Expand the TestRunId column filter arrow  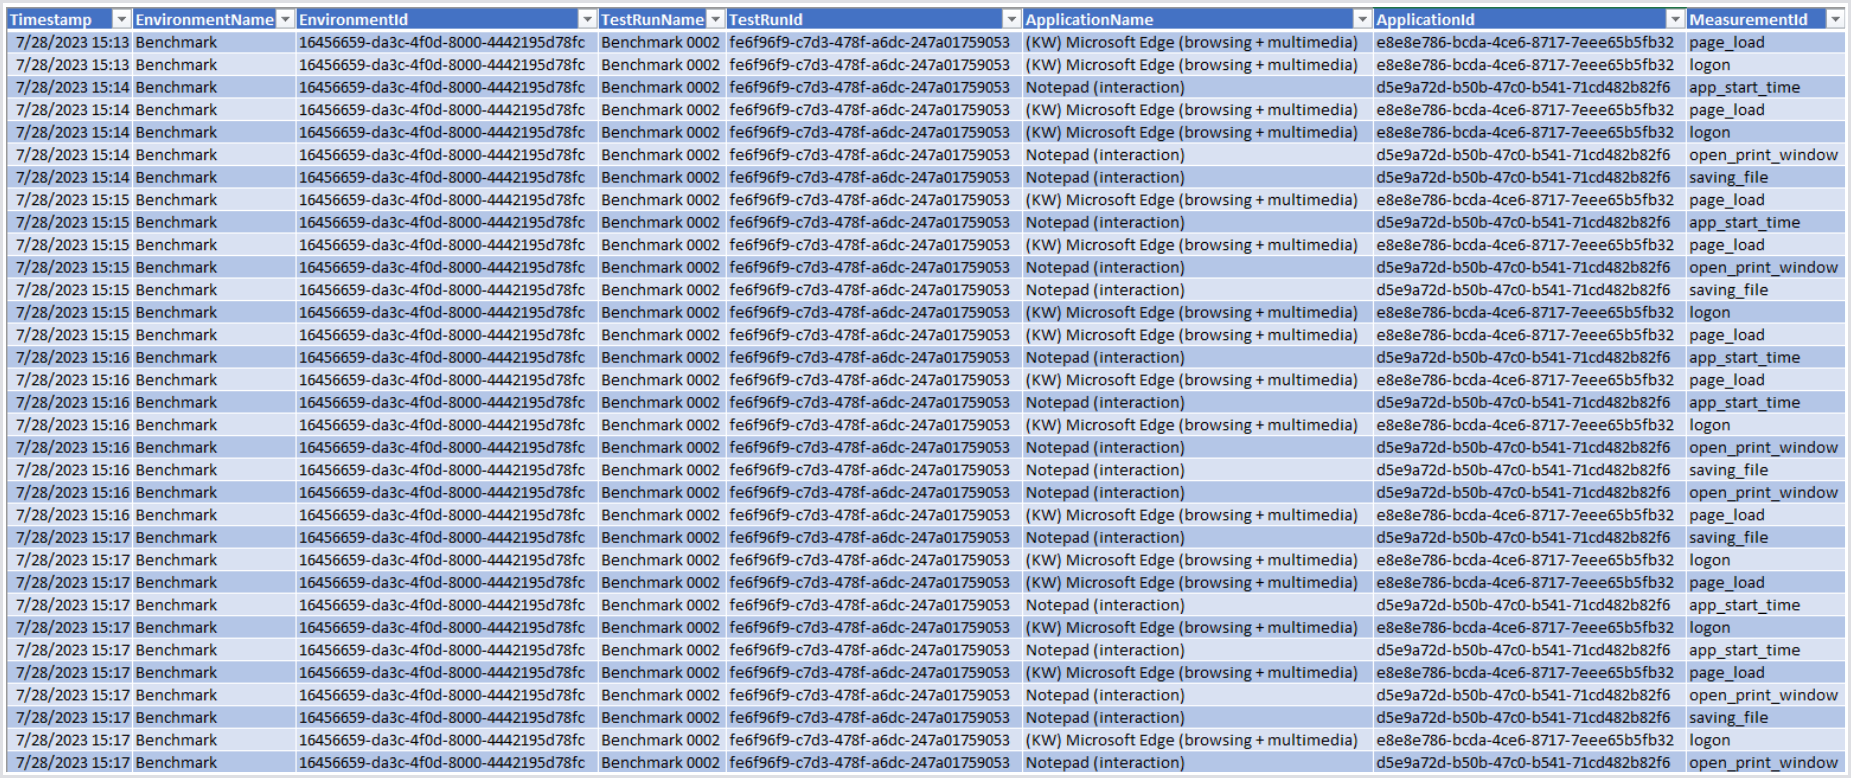(1011, 19)
